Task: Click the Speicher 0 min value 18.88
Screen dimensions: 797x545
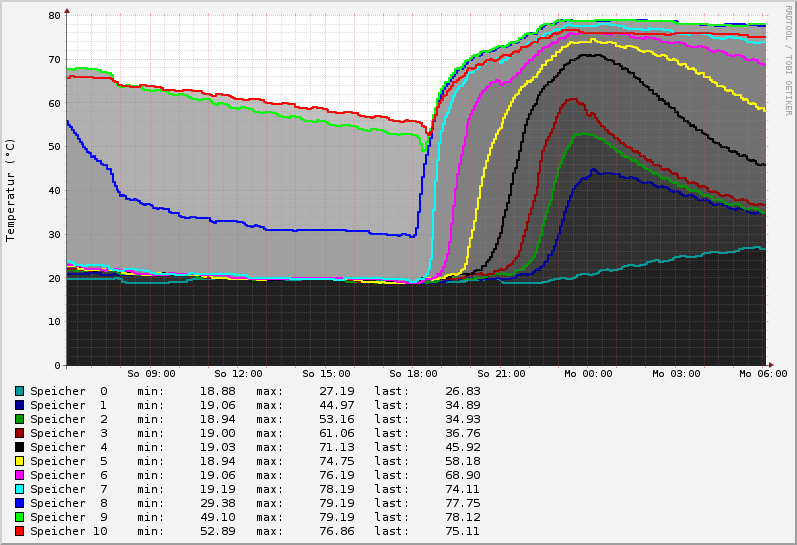Action: coord(217,391)
